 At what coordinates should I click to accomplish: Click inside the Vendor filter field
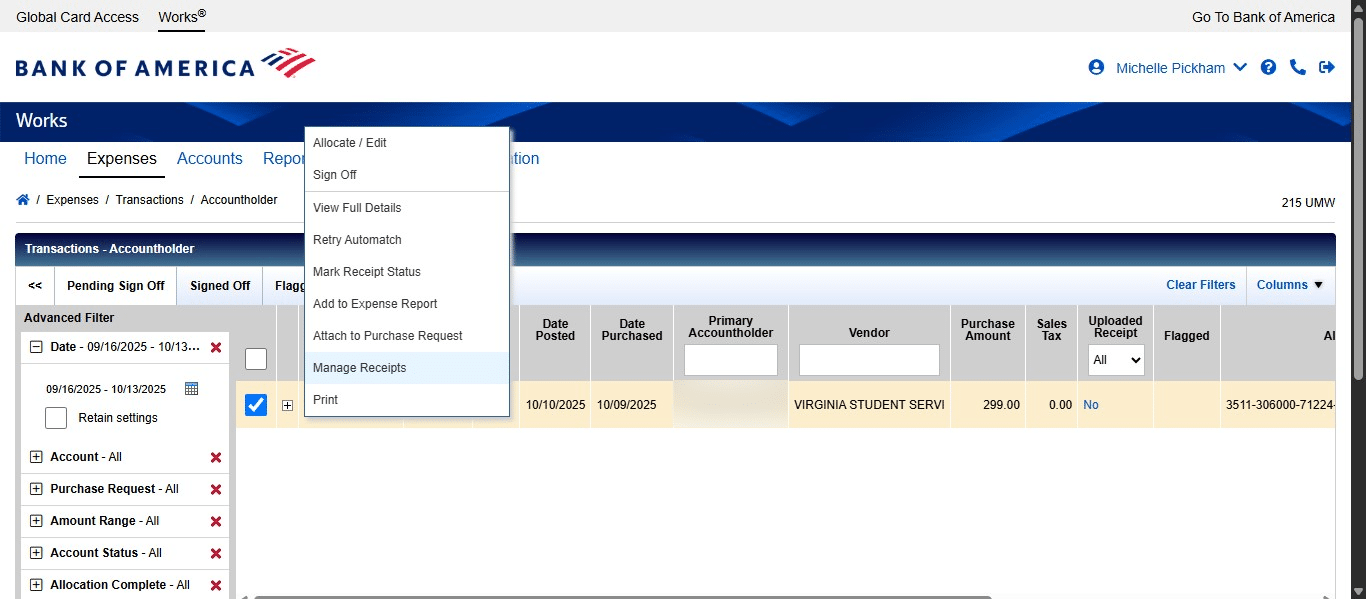coord(869,360)
